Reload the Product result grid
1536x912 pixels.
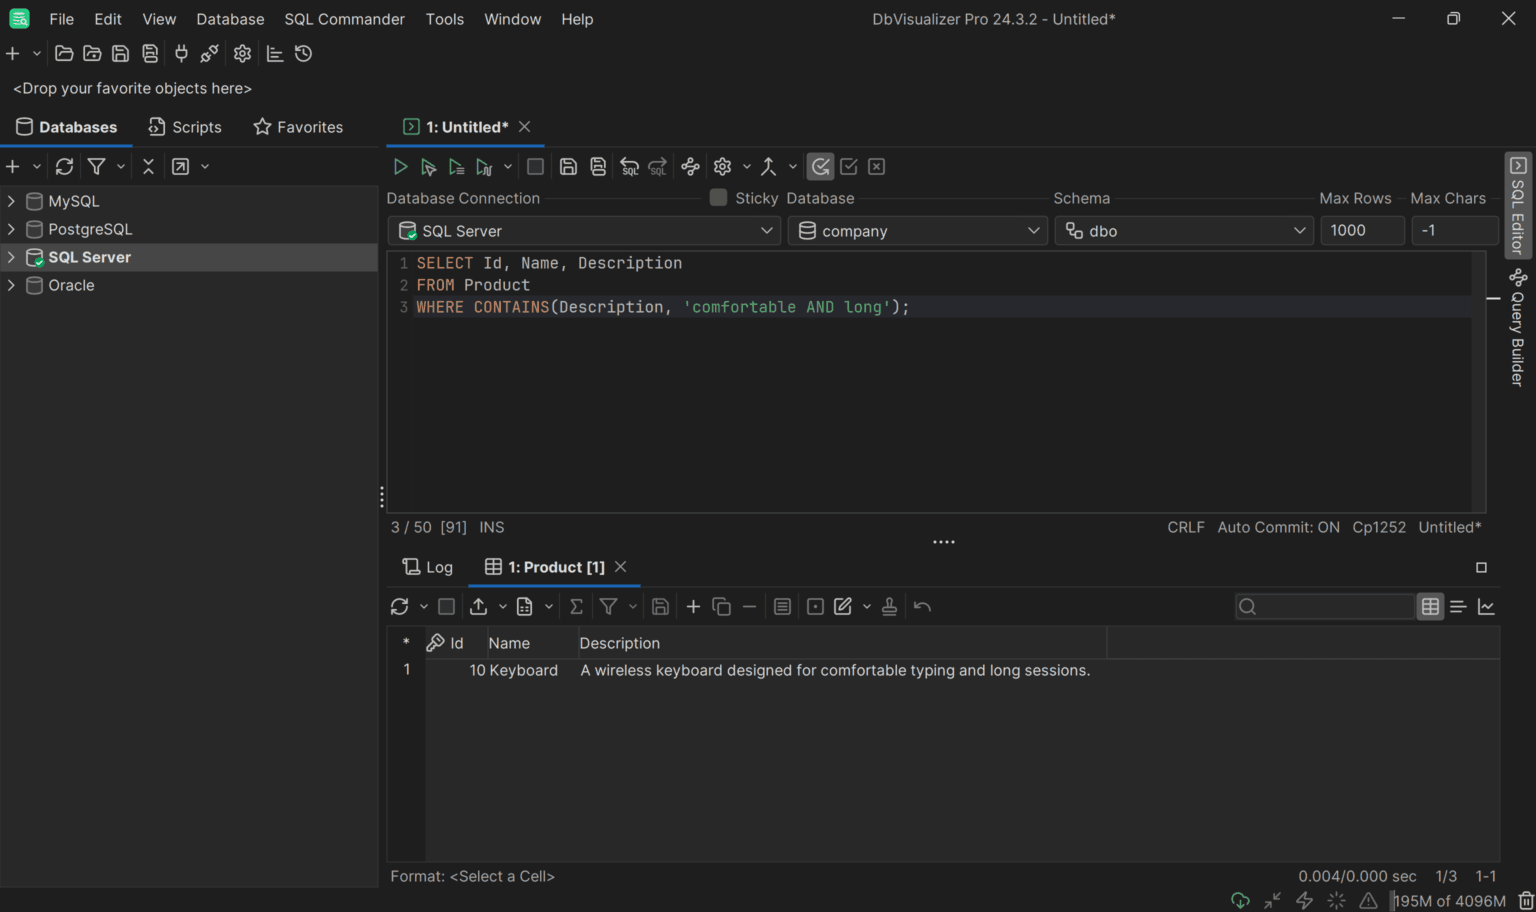(x=398, y=606)
